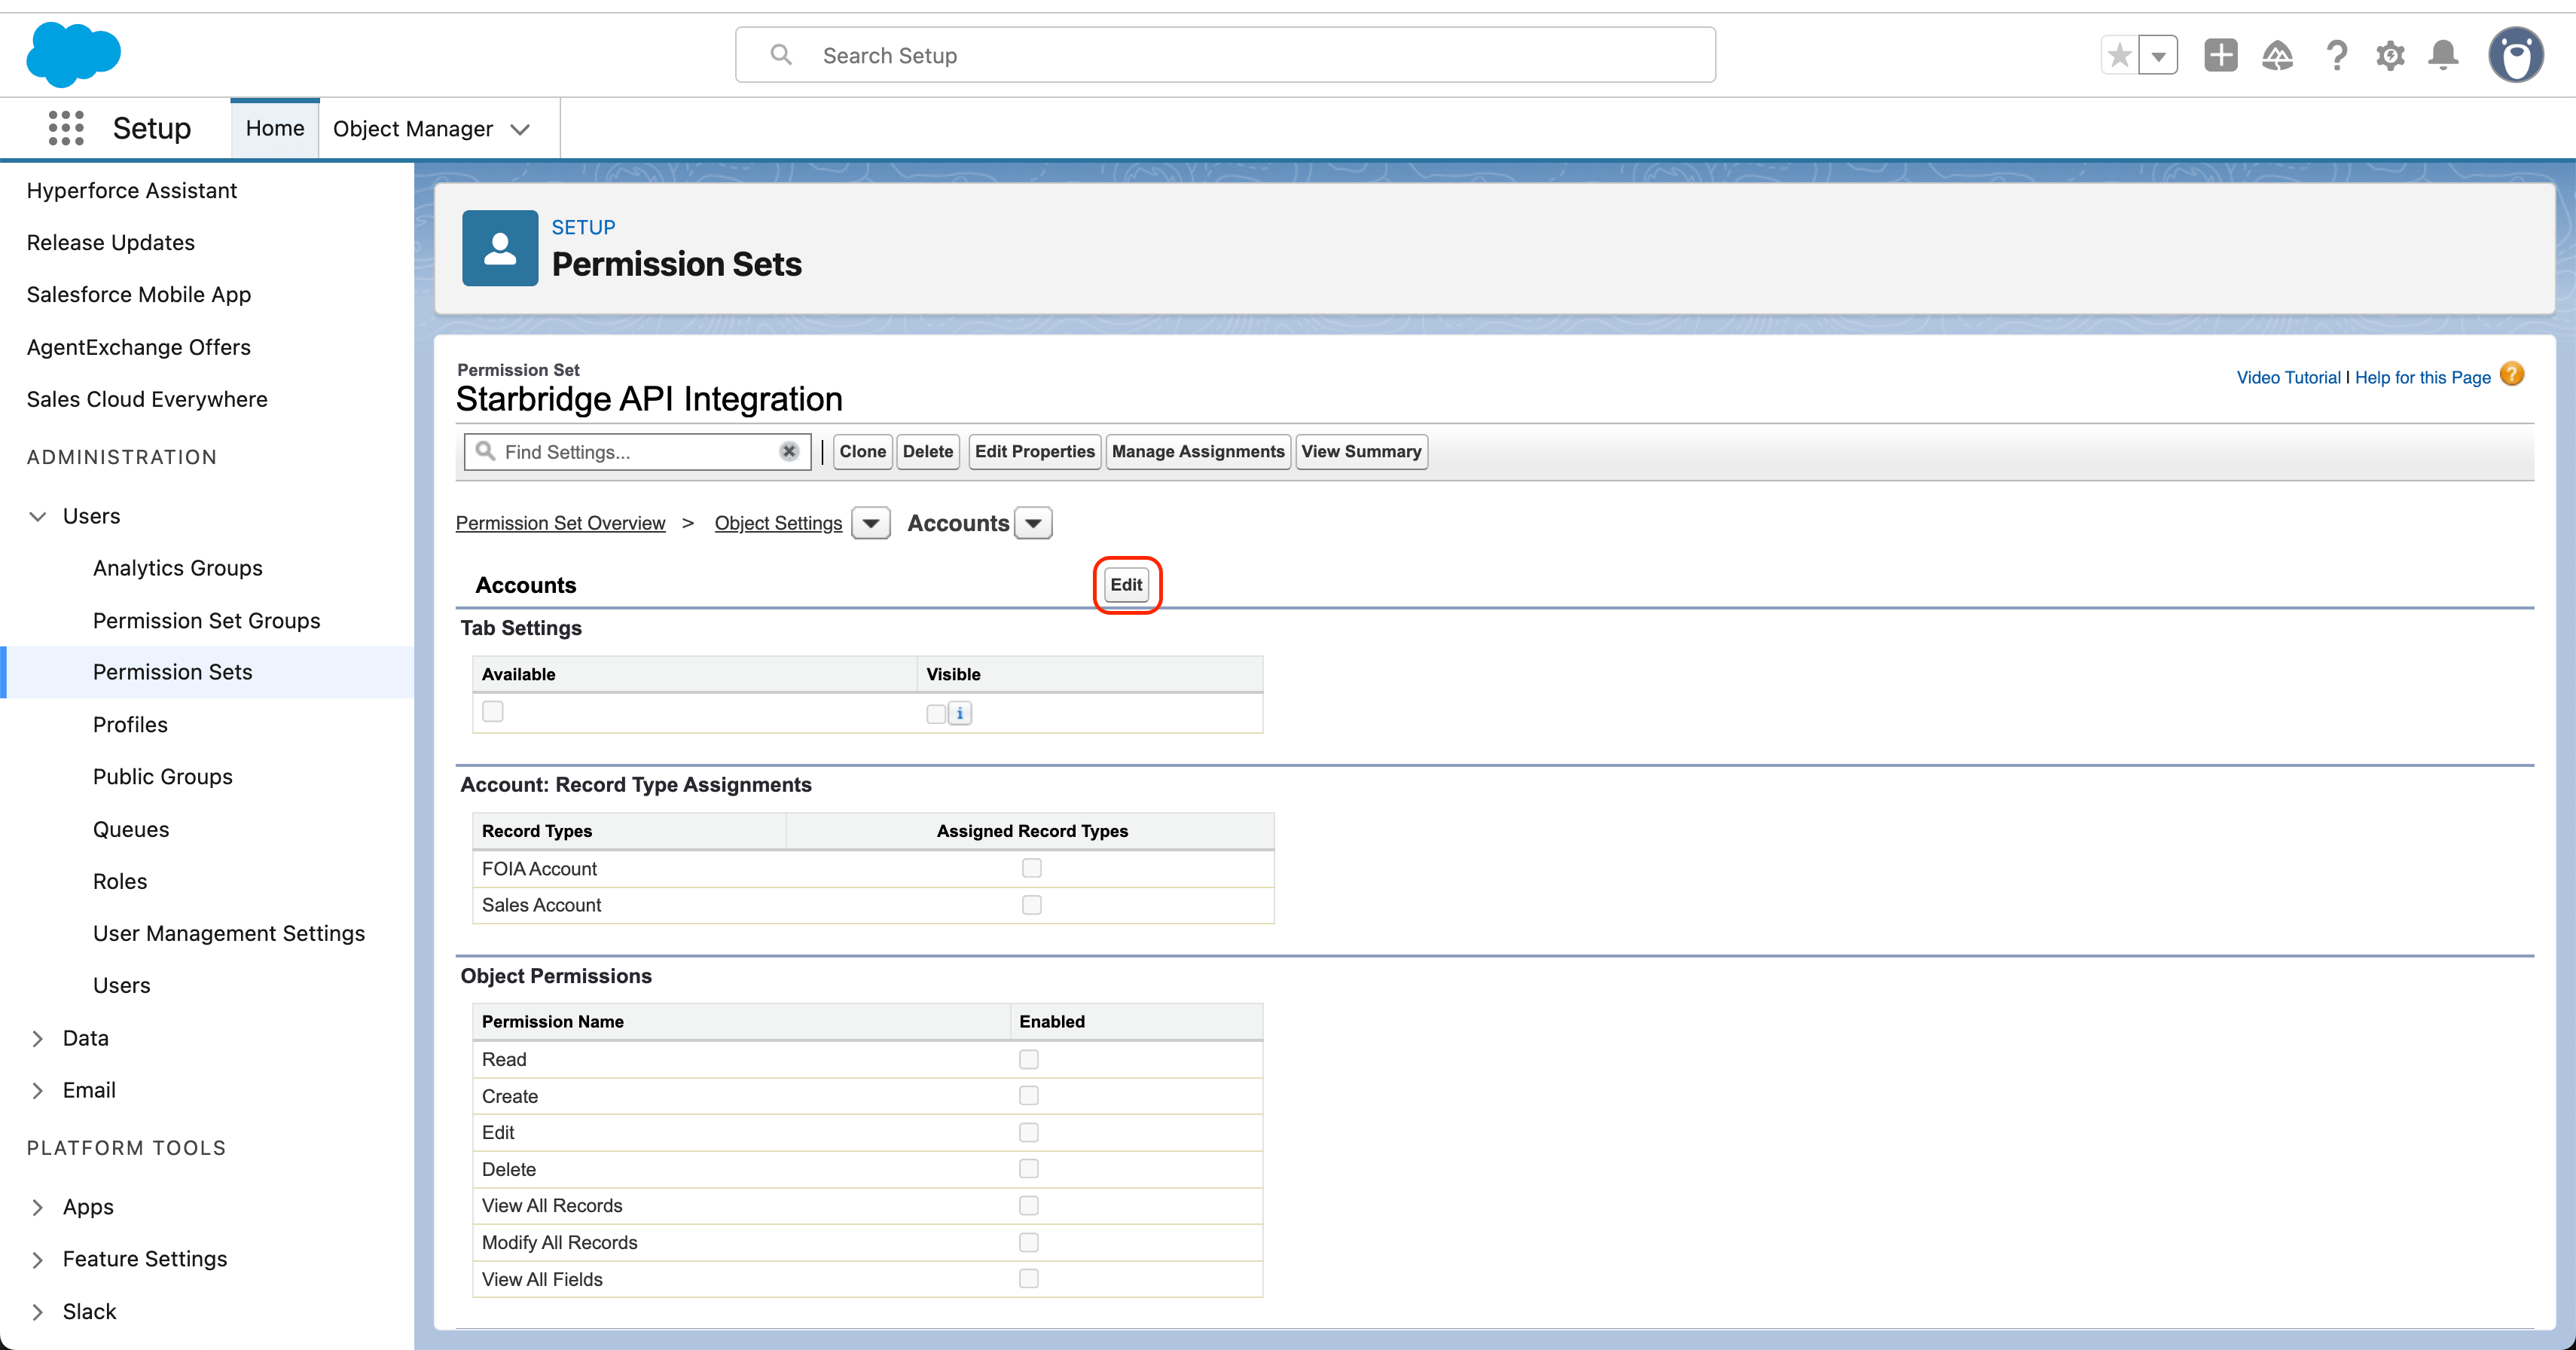The image size is (2576, 1350).
Task: Expand the Slack section
Action: tap(38, 1312)
